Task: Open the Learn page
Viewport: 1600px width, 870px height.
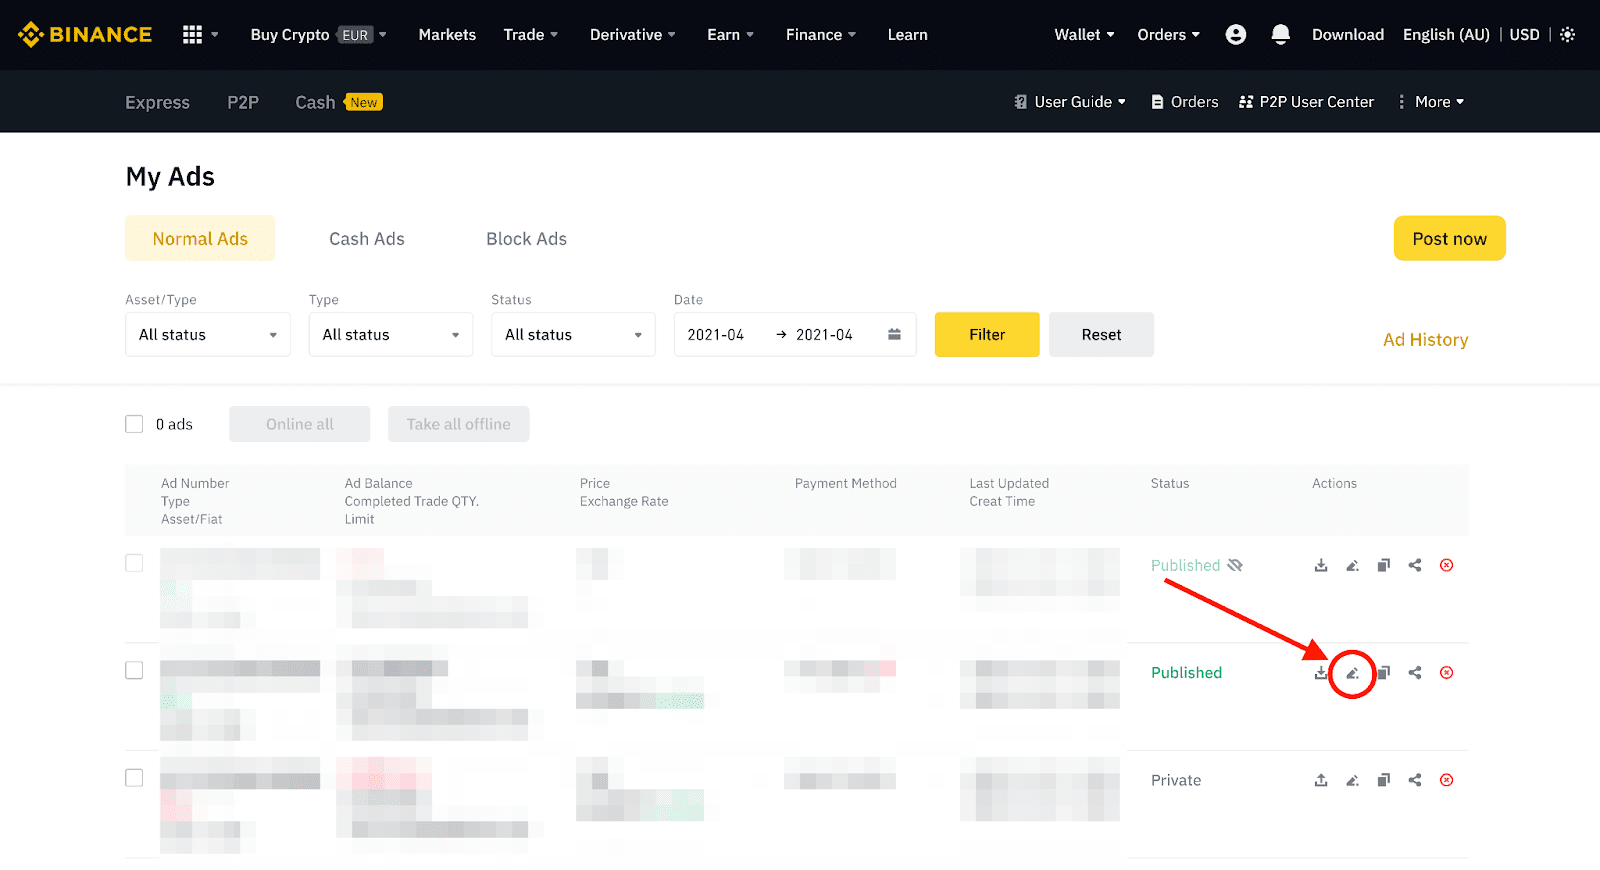Action: pyautogui.click(x=908, y=35)
